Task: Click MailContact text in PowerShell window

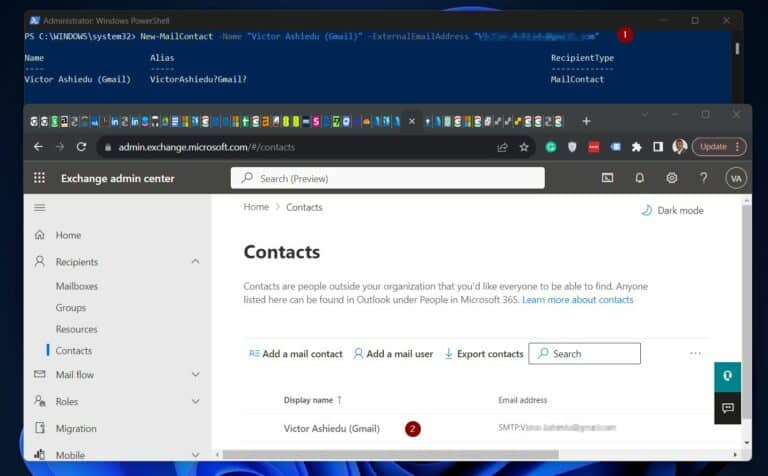Action: click(577, 79)
